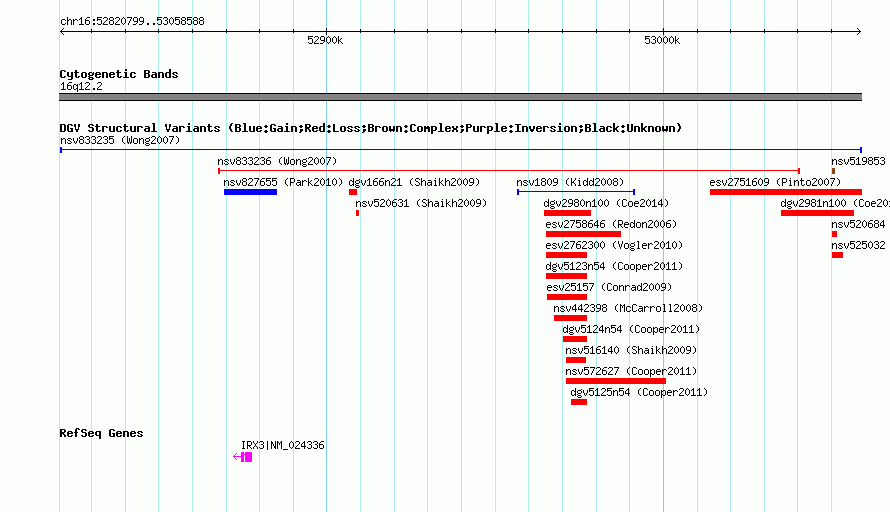Screen dimensions: 890x512
Task: Click the RefSeq Genes track title
Action: point(101,433)
